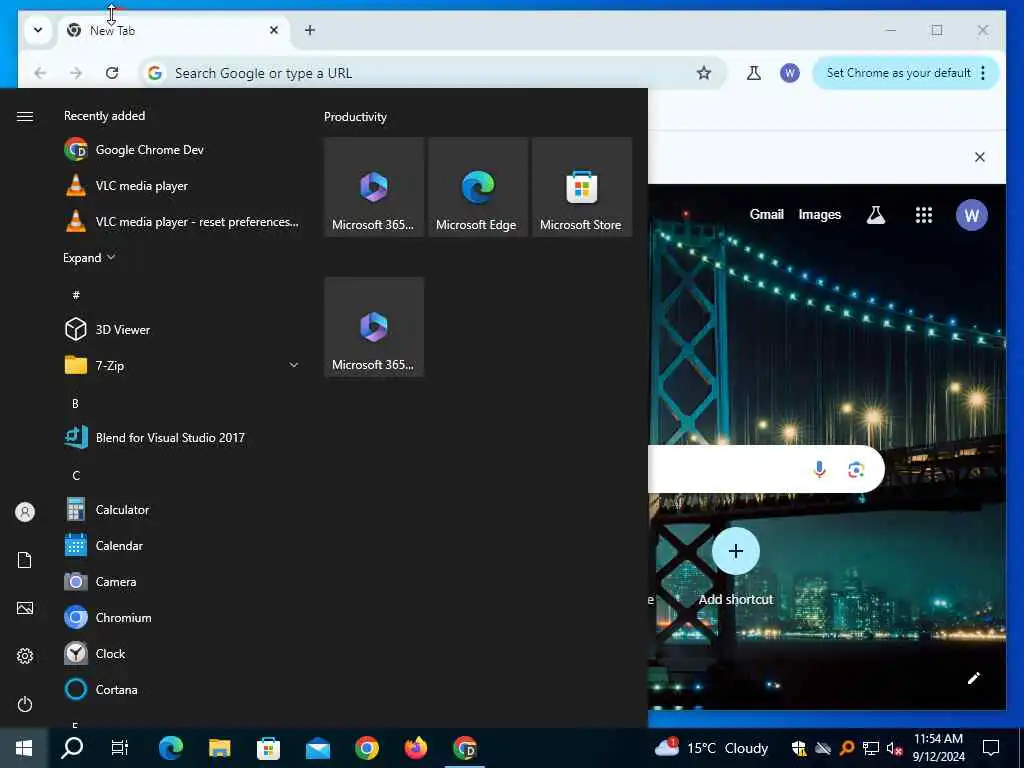Click Set Chrome as your default
The height and width of the screenshot is (768, 1024).
coord(898,73)
